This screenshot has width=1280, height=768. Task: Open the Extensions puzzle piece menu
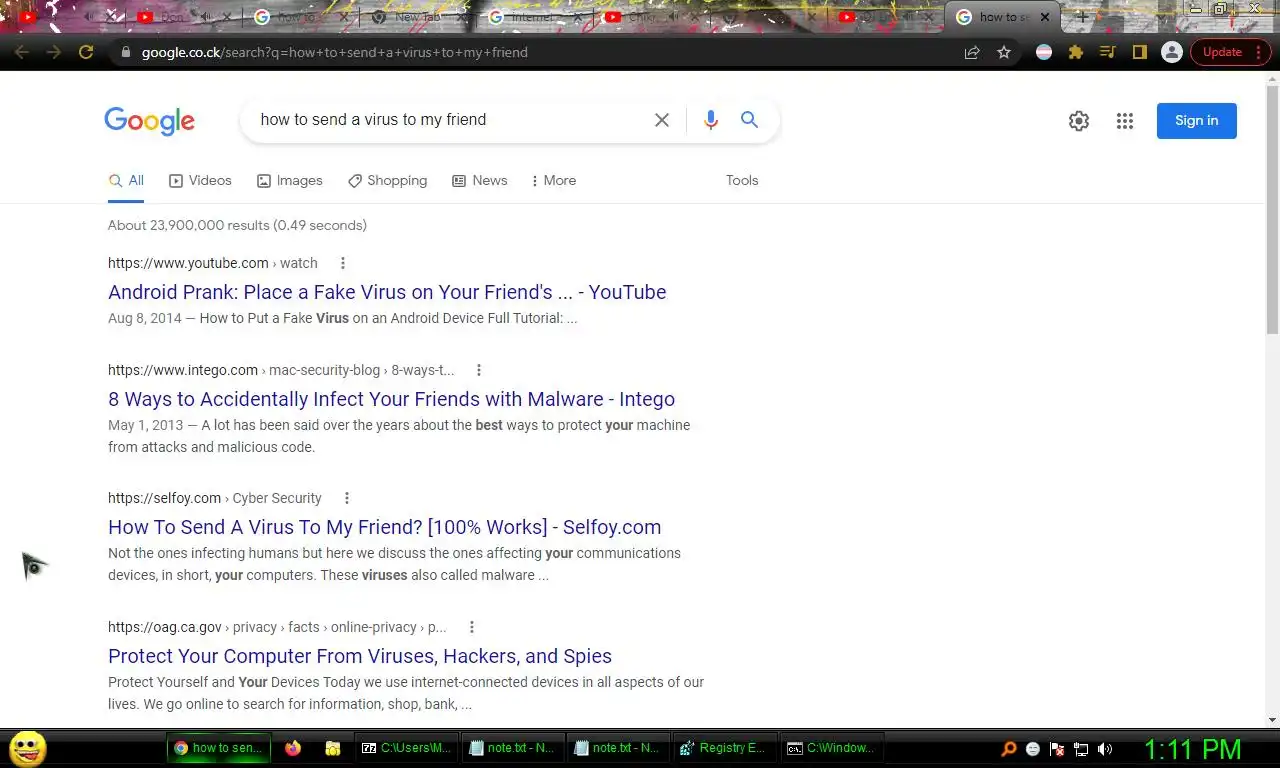click(1076, 52)
